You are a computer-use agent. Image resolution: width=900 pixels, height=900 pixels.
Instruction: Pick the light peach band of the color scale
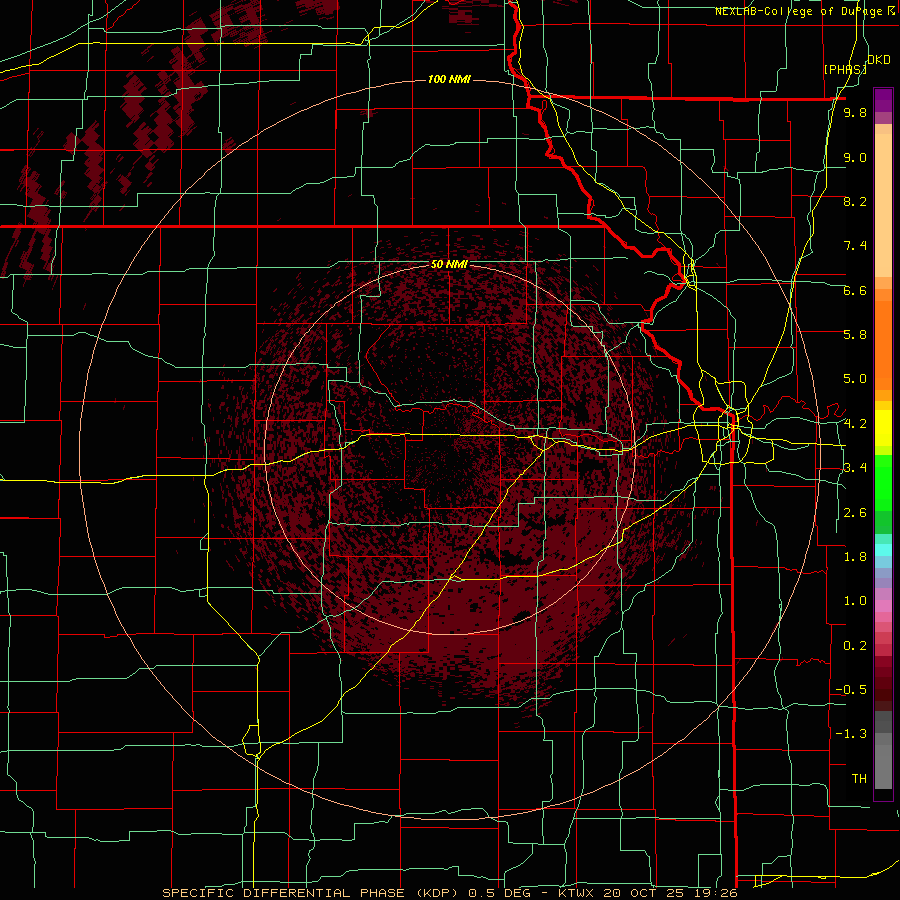tap(883, 205)
